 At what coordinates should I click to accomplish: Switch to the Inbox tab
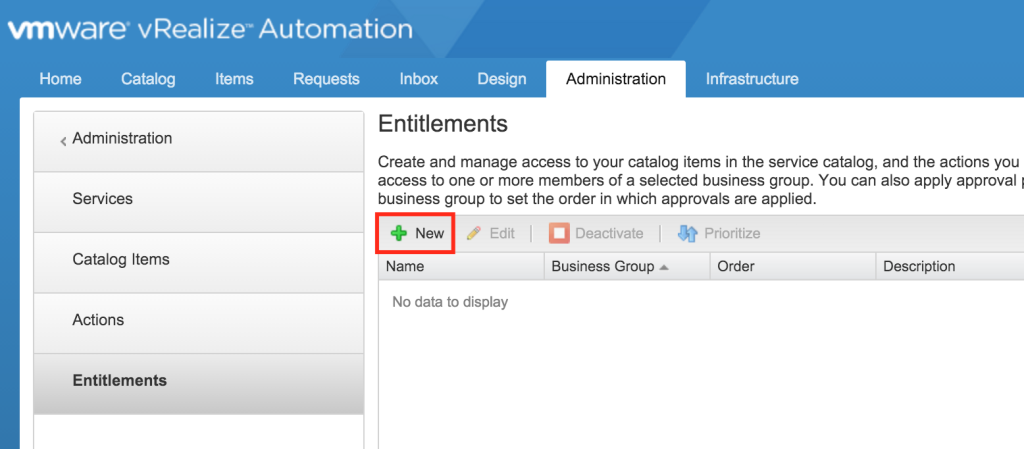coord(419,79)
